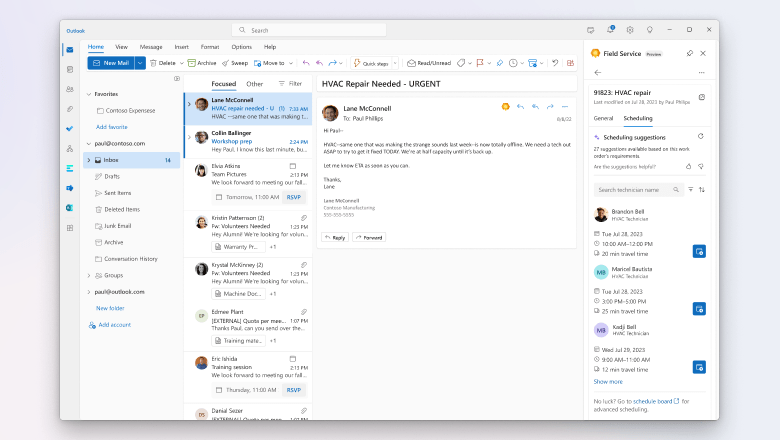Screen dimensions: 780x440
Task: Switch to the General tab in Field Service
Action: coord(603,118)
